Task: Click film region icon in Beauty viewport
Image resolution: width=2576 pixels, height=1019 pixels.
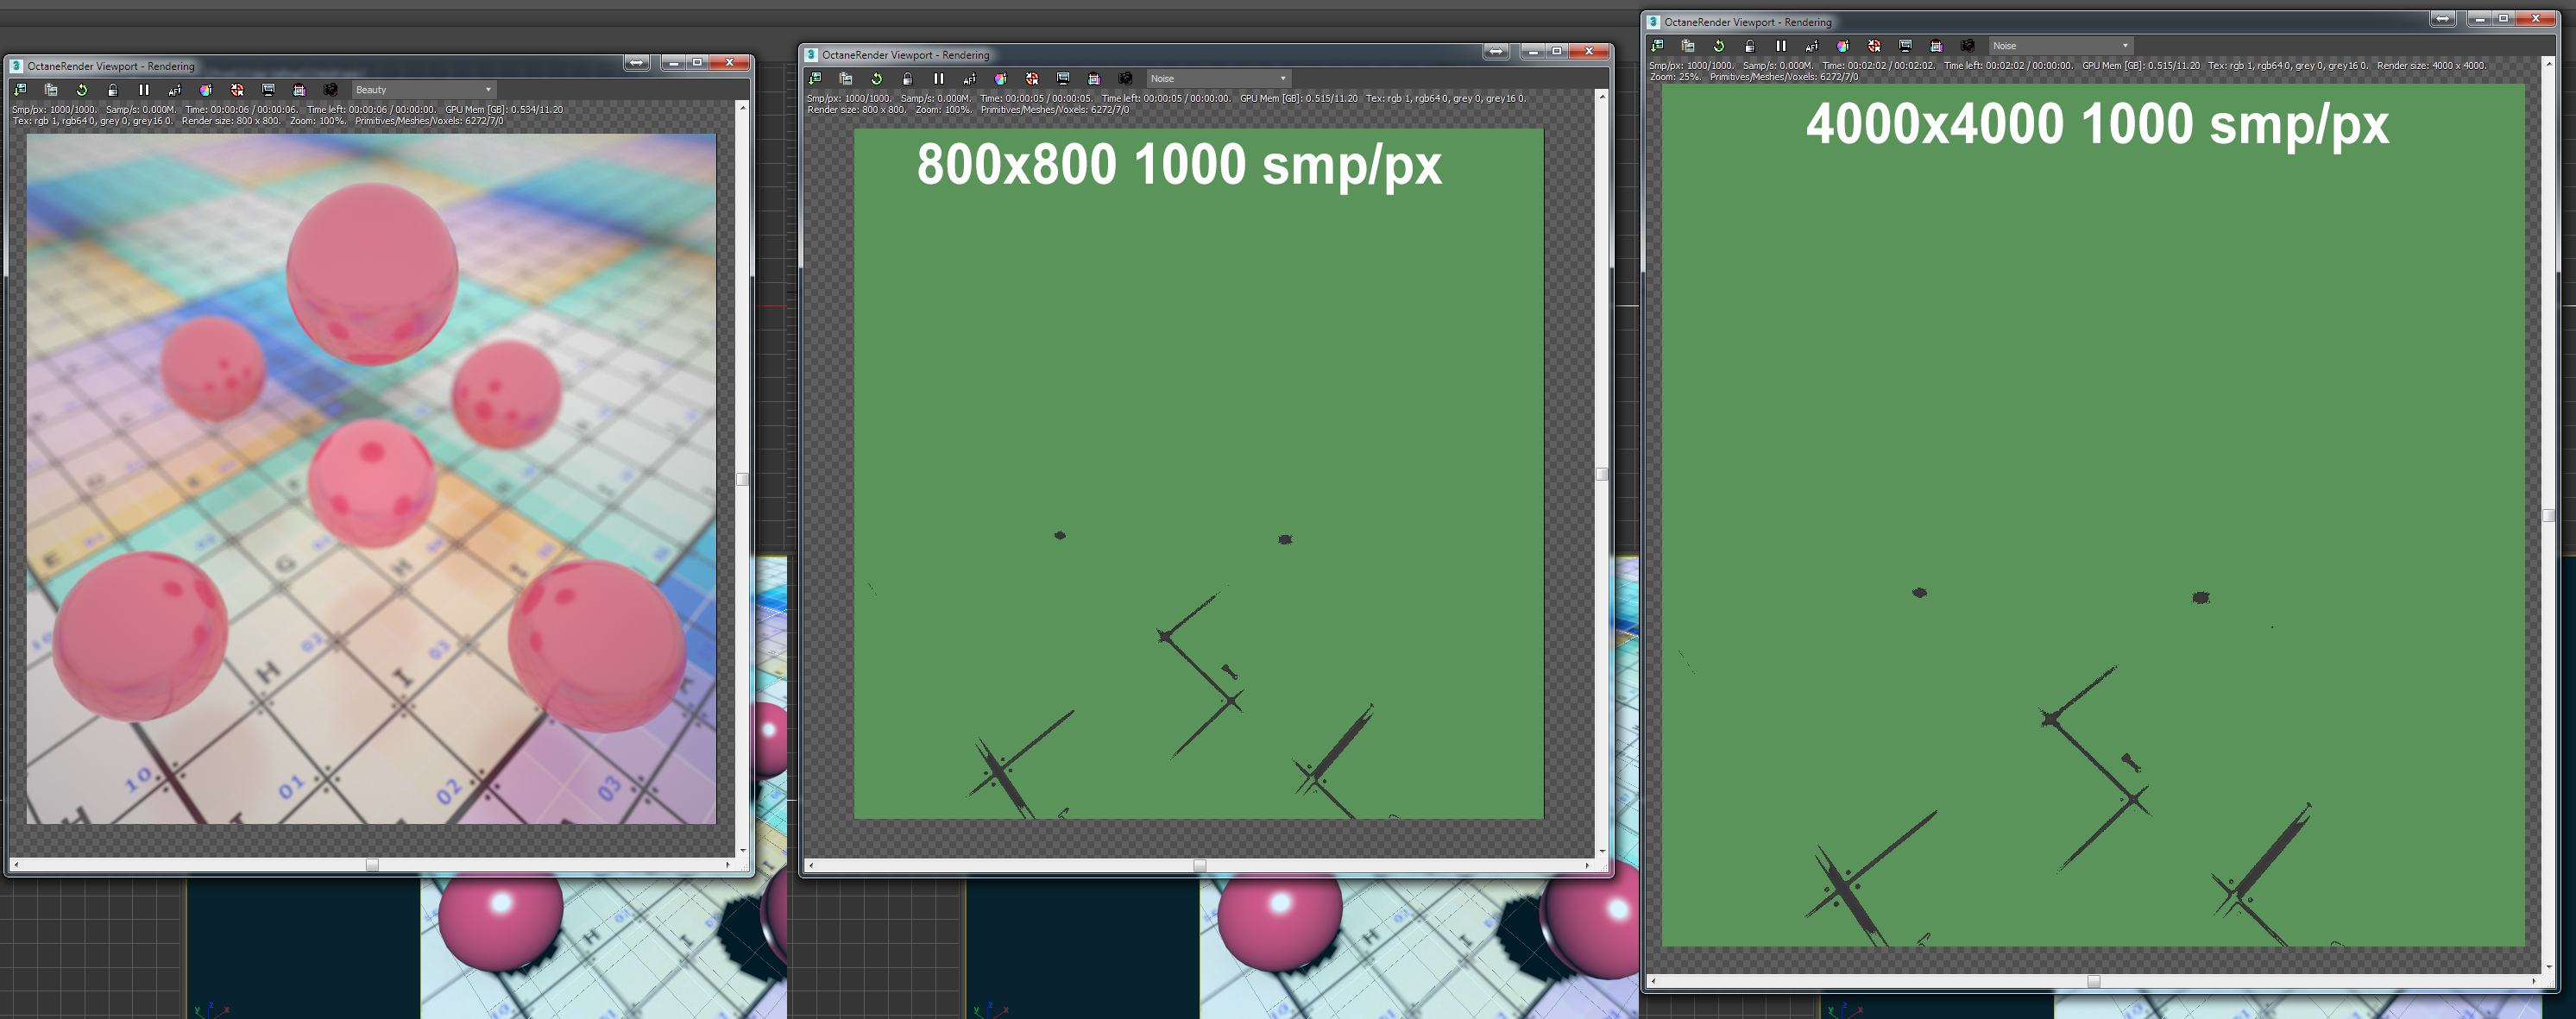Action: coord(299,90)
